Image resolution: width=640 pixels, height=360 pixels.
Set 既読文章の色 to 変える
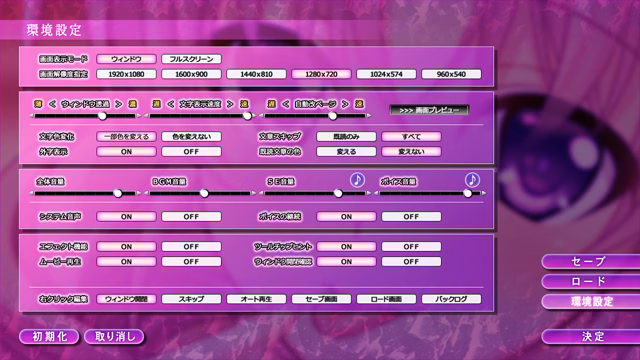coord(346,152)
